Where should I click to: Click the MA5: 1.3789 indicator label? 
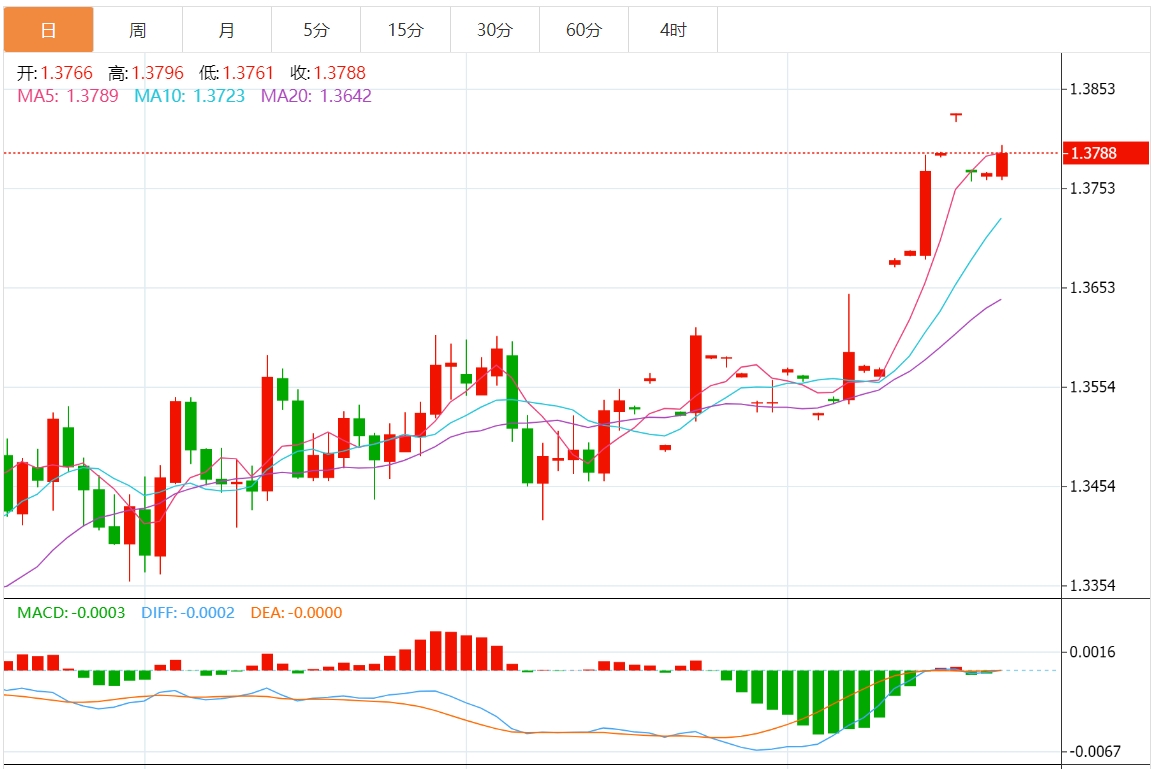[x=67, y=96]
